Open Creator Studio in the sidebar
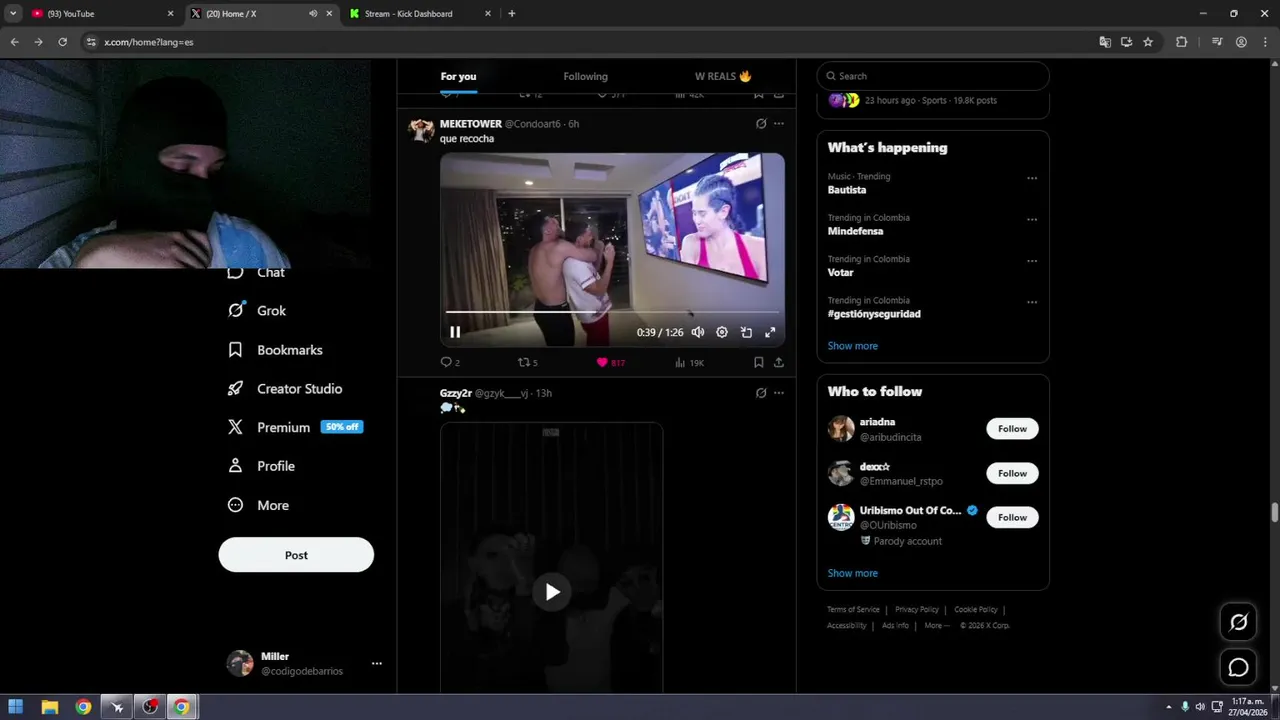This screenshot has height=720, width=1280. coord(286,389)
